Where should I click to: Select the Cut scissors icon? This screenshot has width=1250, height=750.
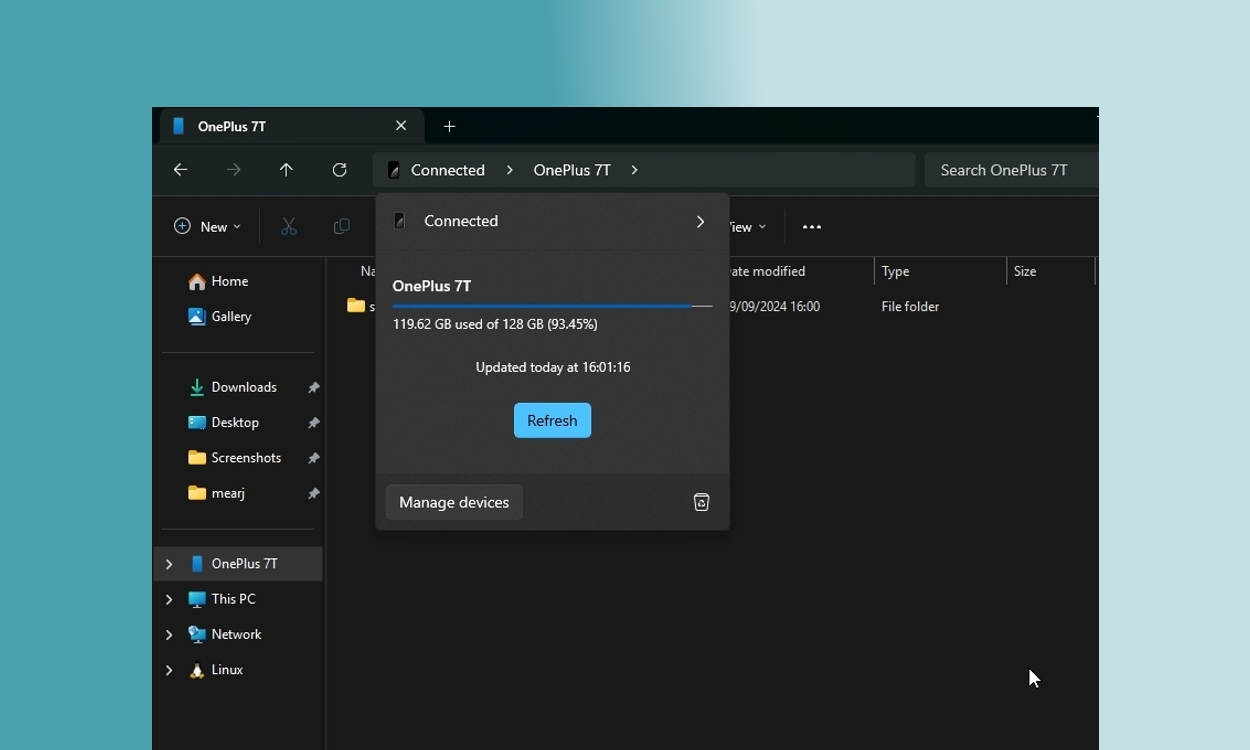click(289, 226)
